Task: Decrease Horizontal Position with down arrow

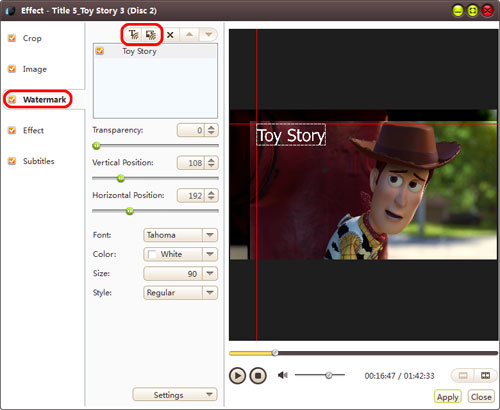Action: tap(211, 198)
